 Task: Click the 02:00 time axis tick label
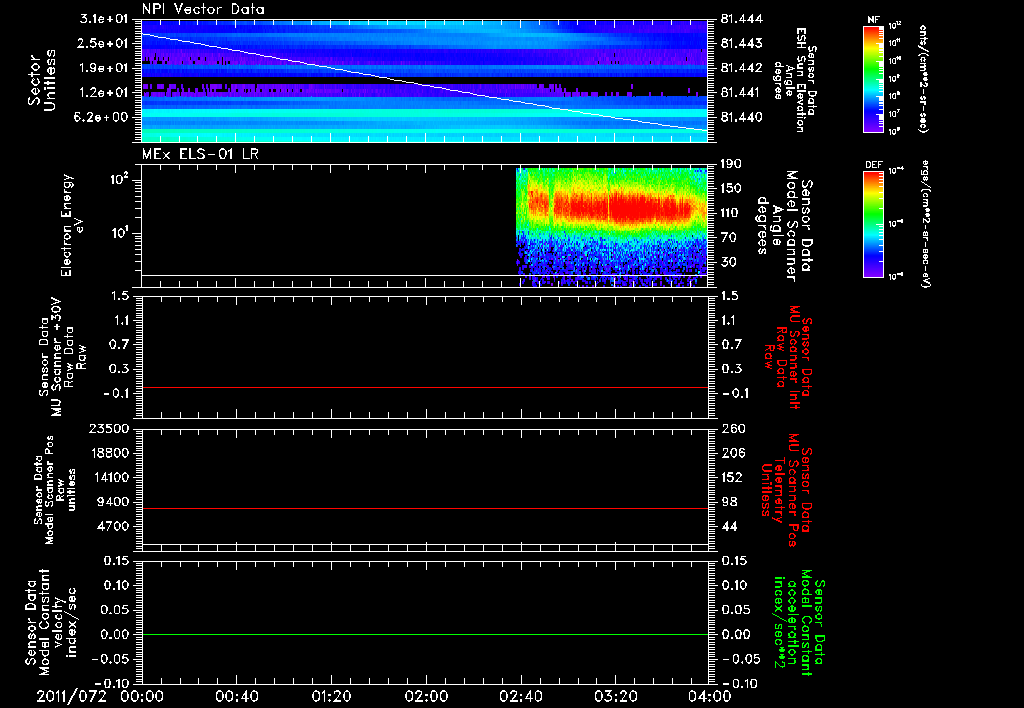point(425,695)
